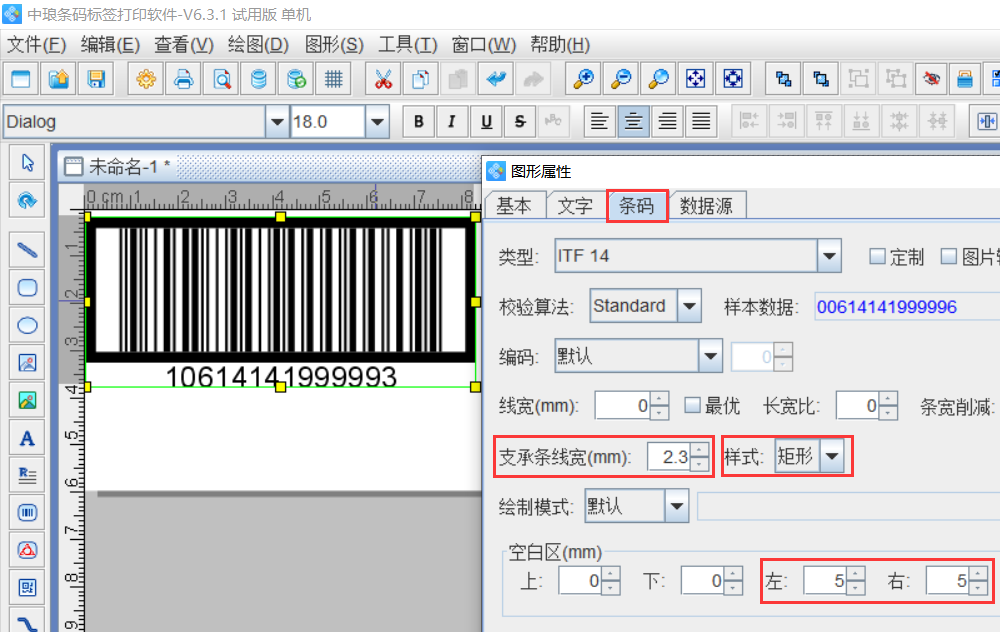Cut the selected barcode object
The width and height of the screenshot is (1000, 632).
tap(383, 78)
